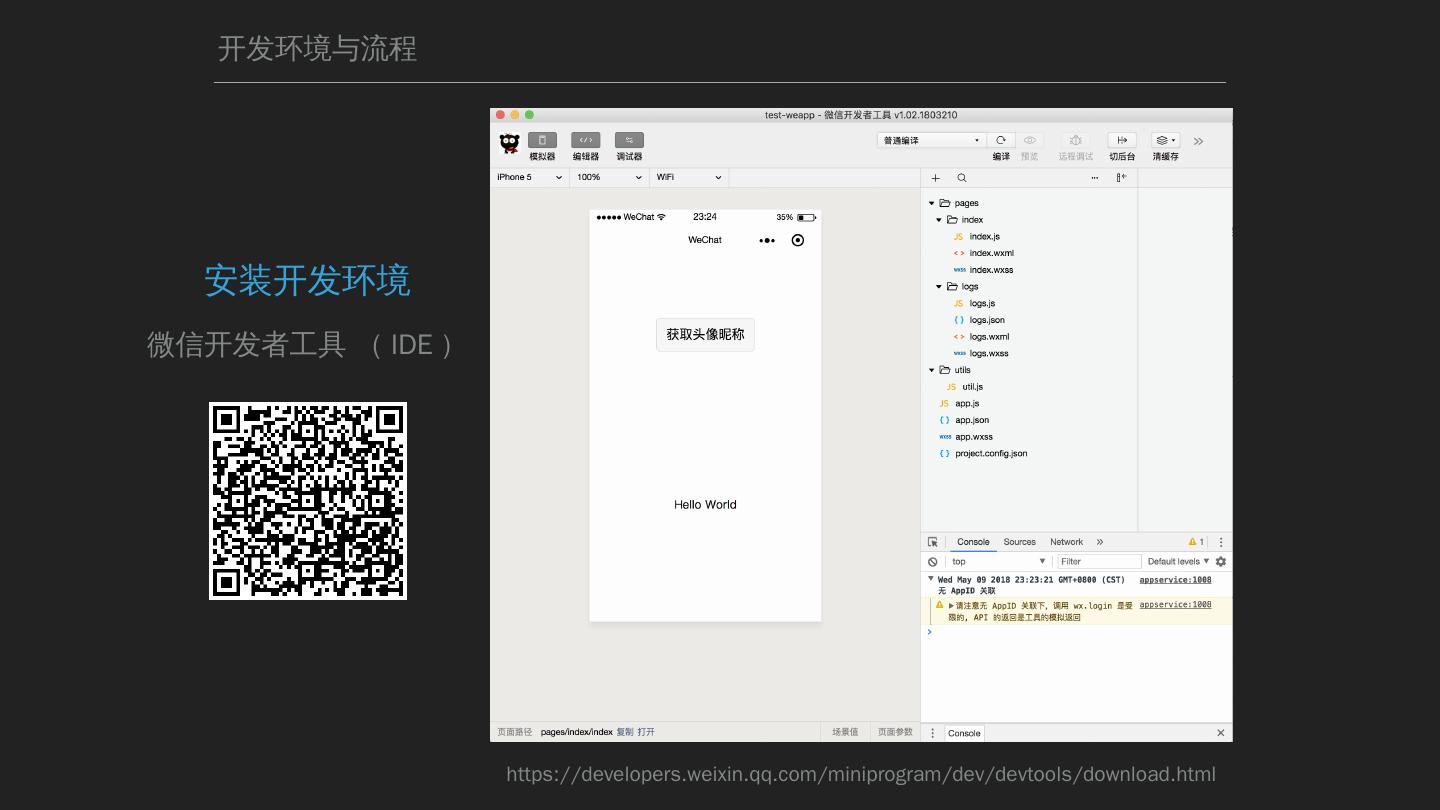This screenshot has width=1440, height=810.
Task: Switch to the Network tab
Action: coord(1066,542)
